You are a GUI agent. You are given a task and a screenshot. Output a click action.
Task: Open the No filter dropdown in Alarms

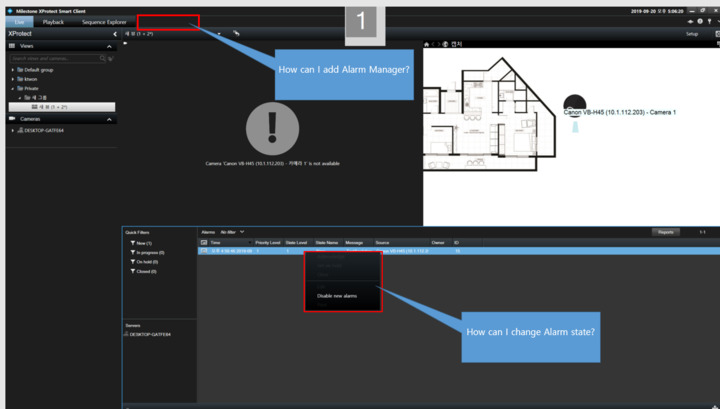pyautogui.click(x=233, y=232)
